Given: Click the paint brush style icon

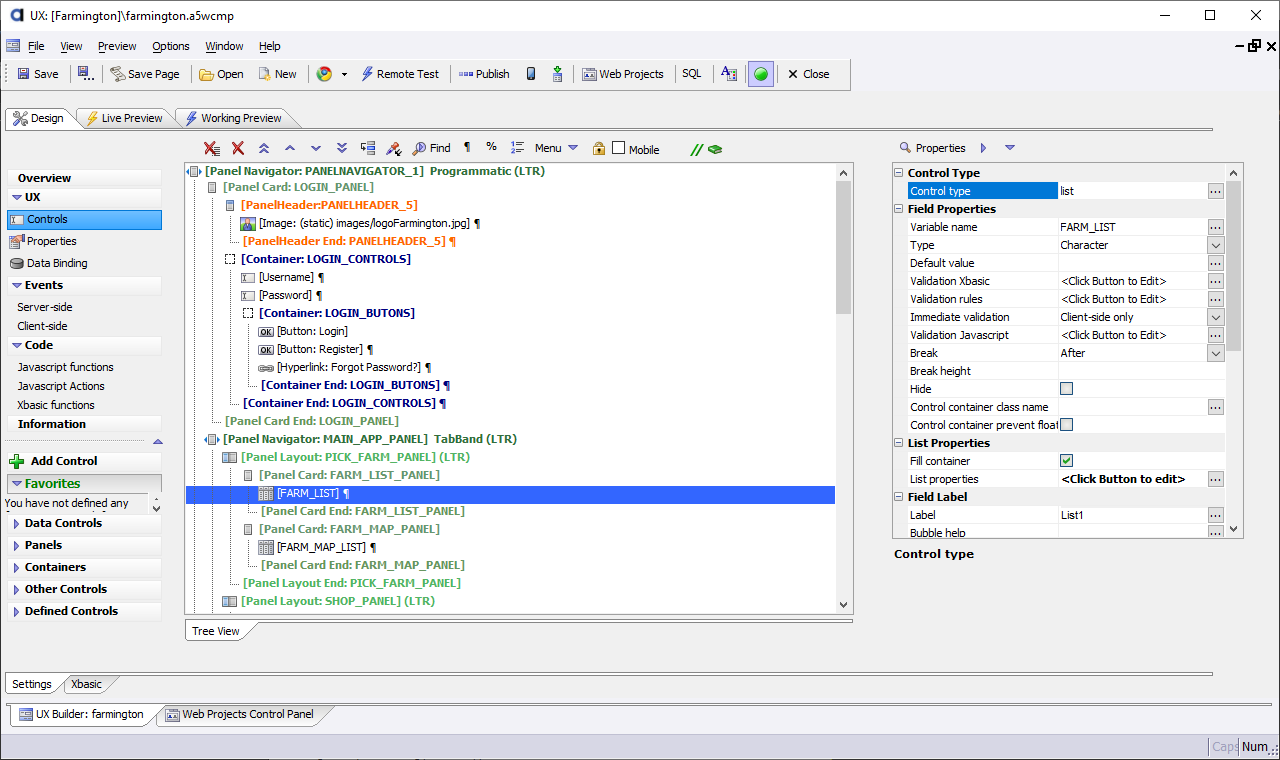Looking at the screenshot, I should point(394,148).
